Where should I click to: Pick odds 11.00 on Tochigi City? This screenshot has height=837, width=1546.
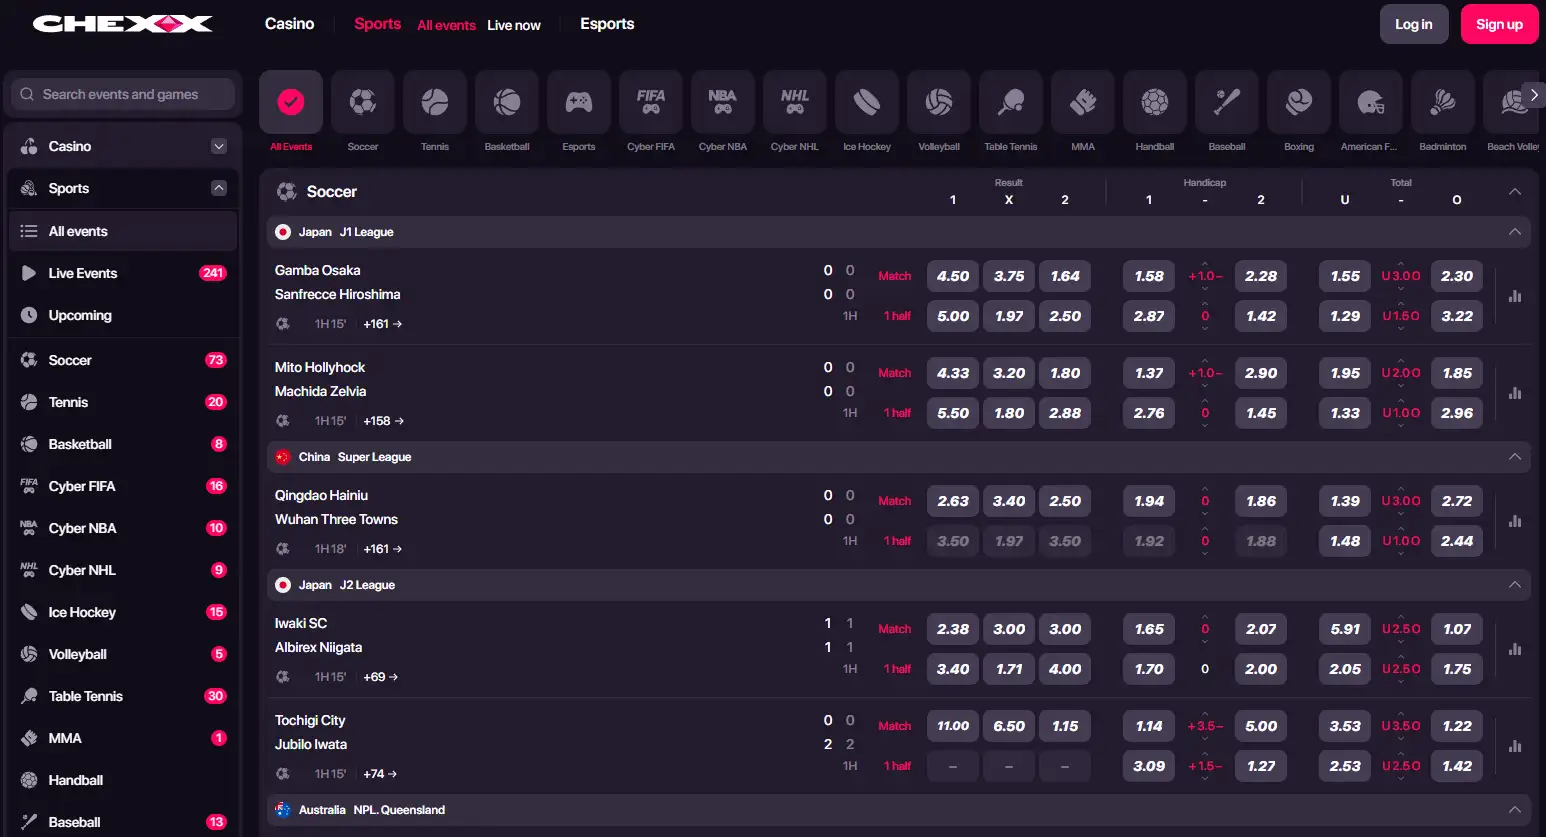pyautogui.click(x=953, y=726)
